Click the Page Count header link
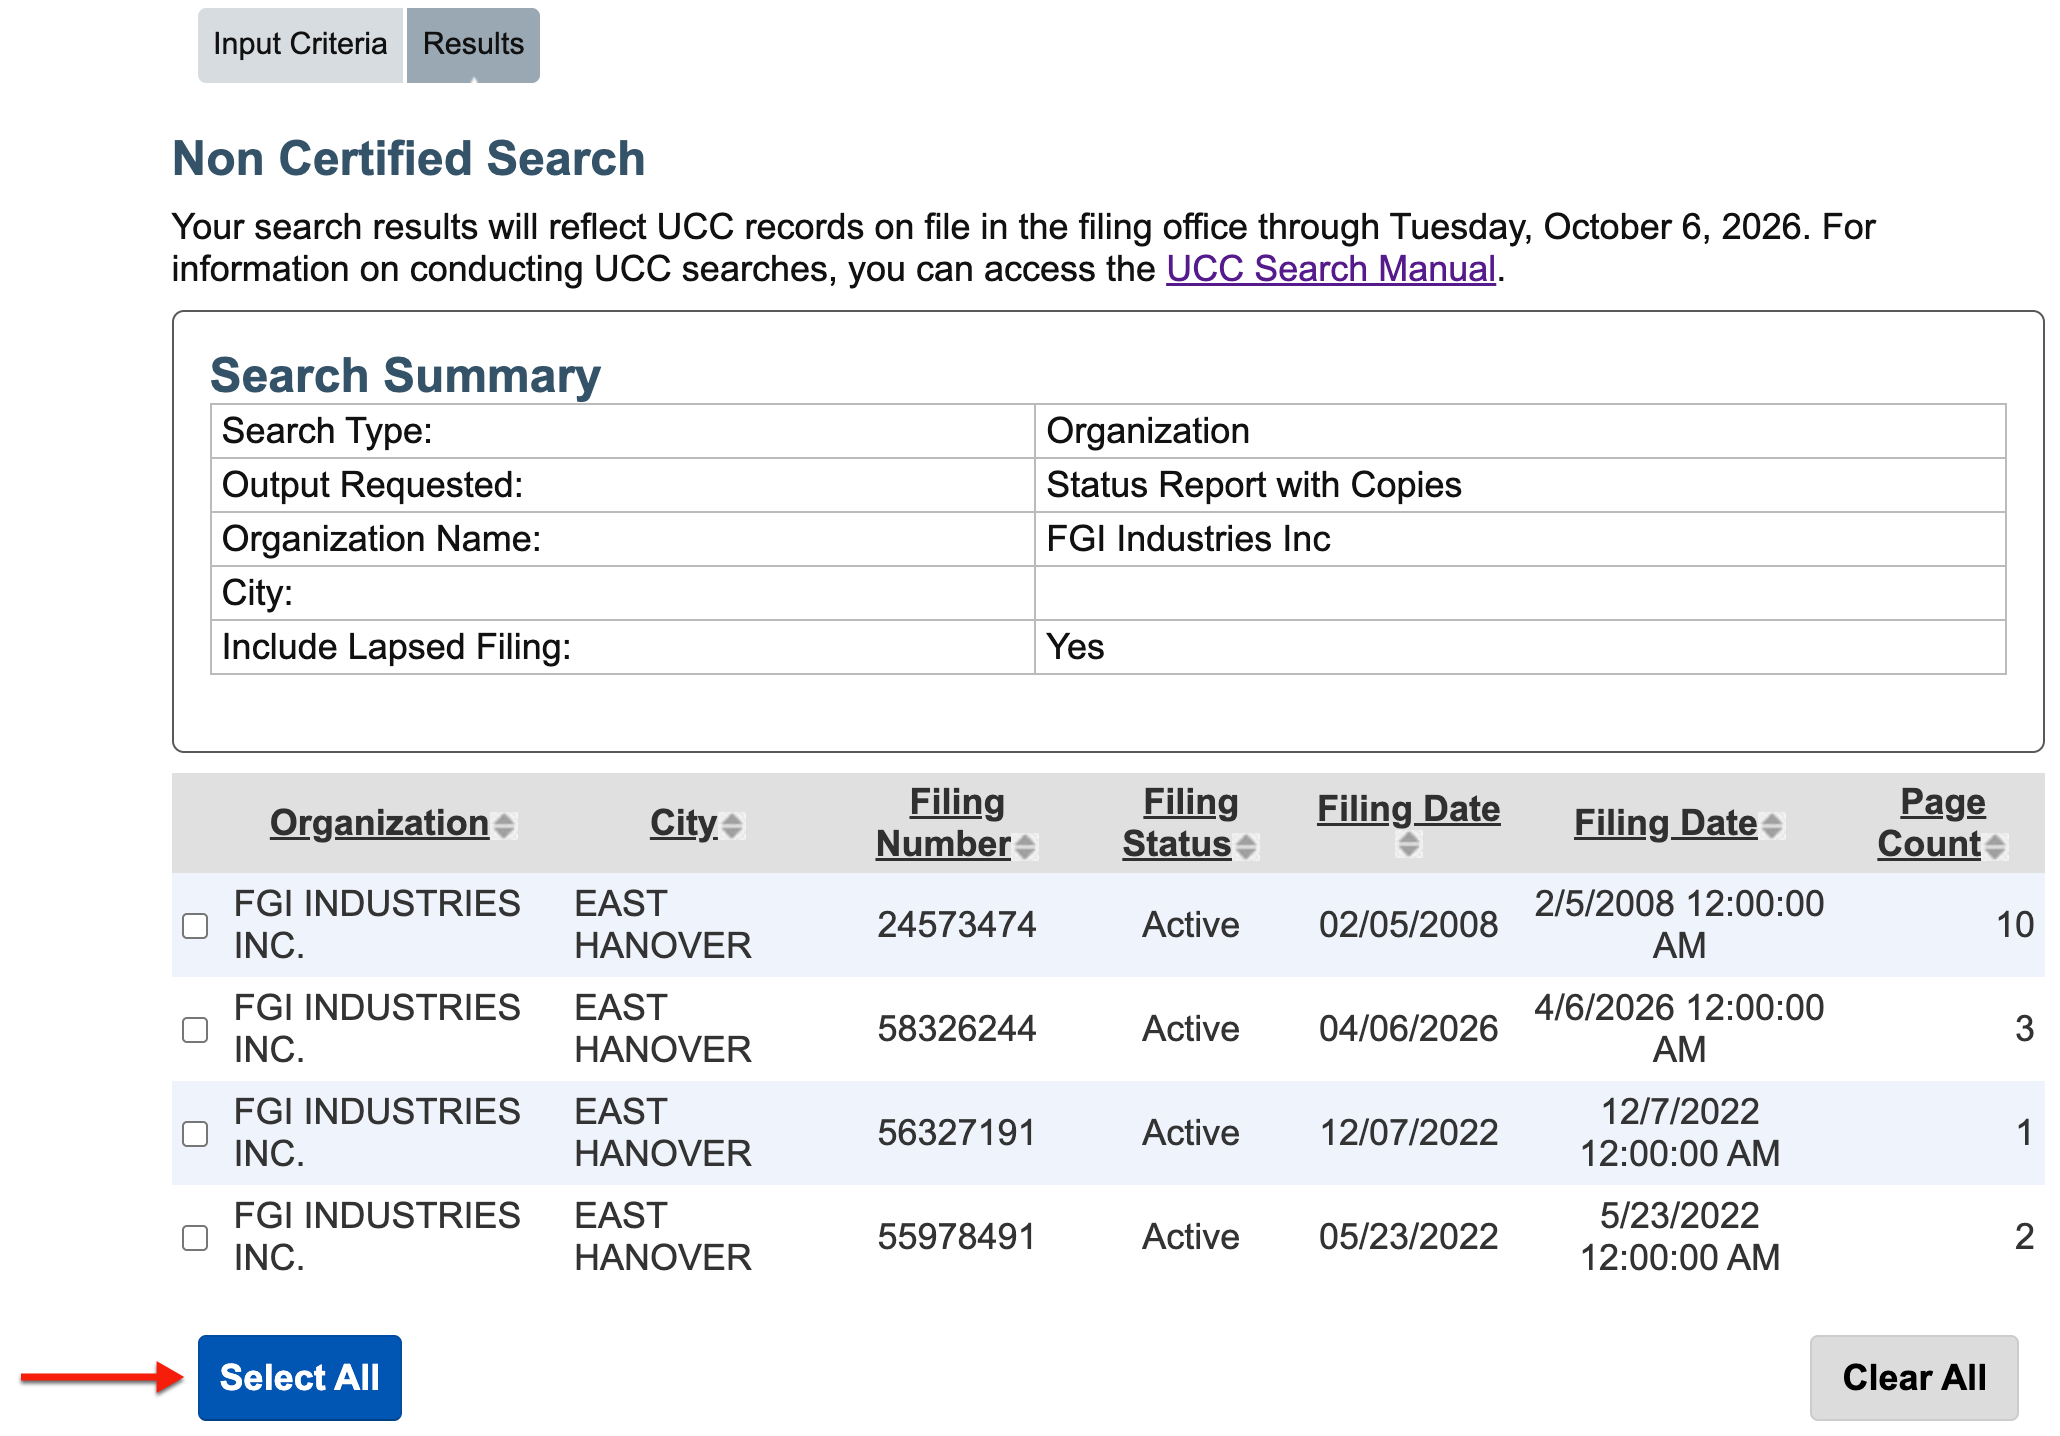Screen dimensions: 2060x1436 [1931, 823]
